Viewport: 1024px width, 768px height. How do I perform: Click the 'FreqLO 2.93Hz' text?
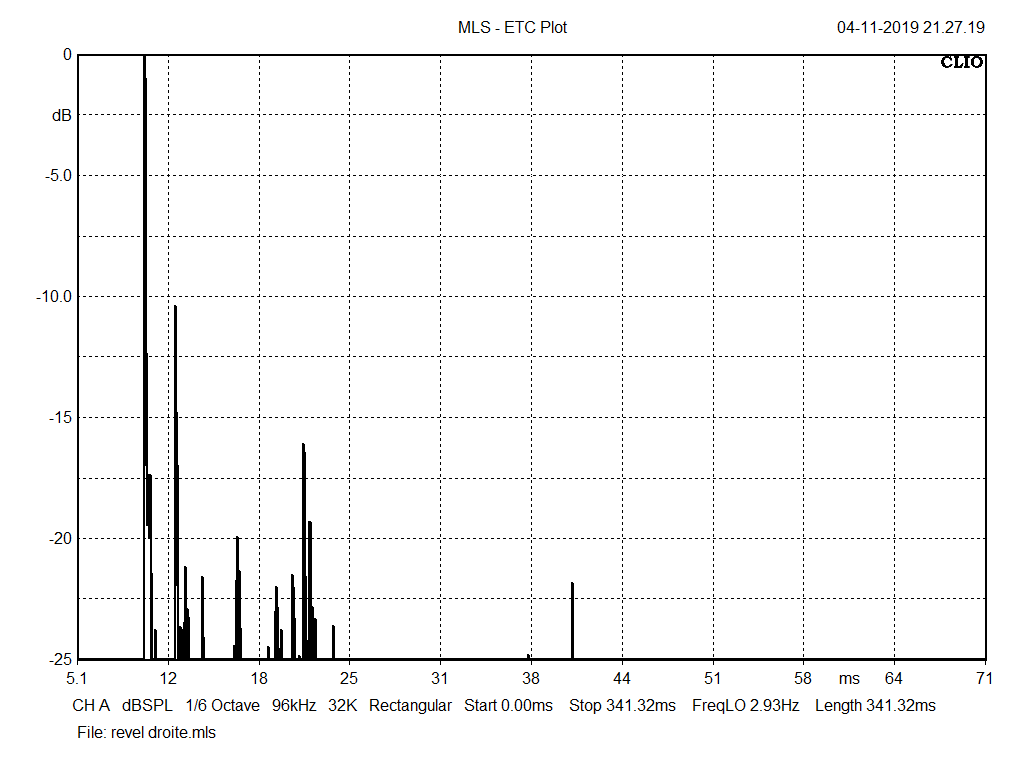745,705
